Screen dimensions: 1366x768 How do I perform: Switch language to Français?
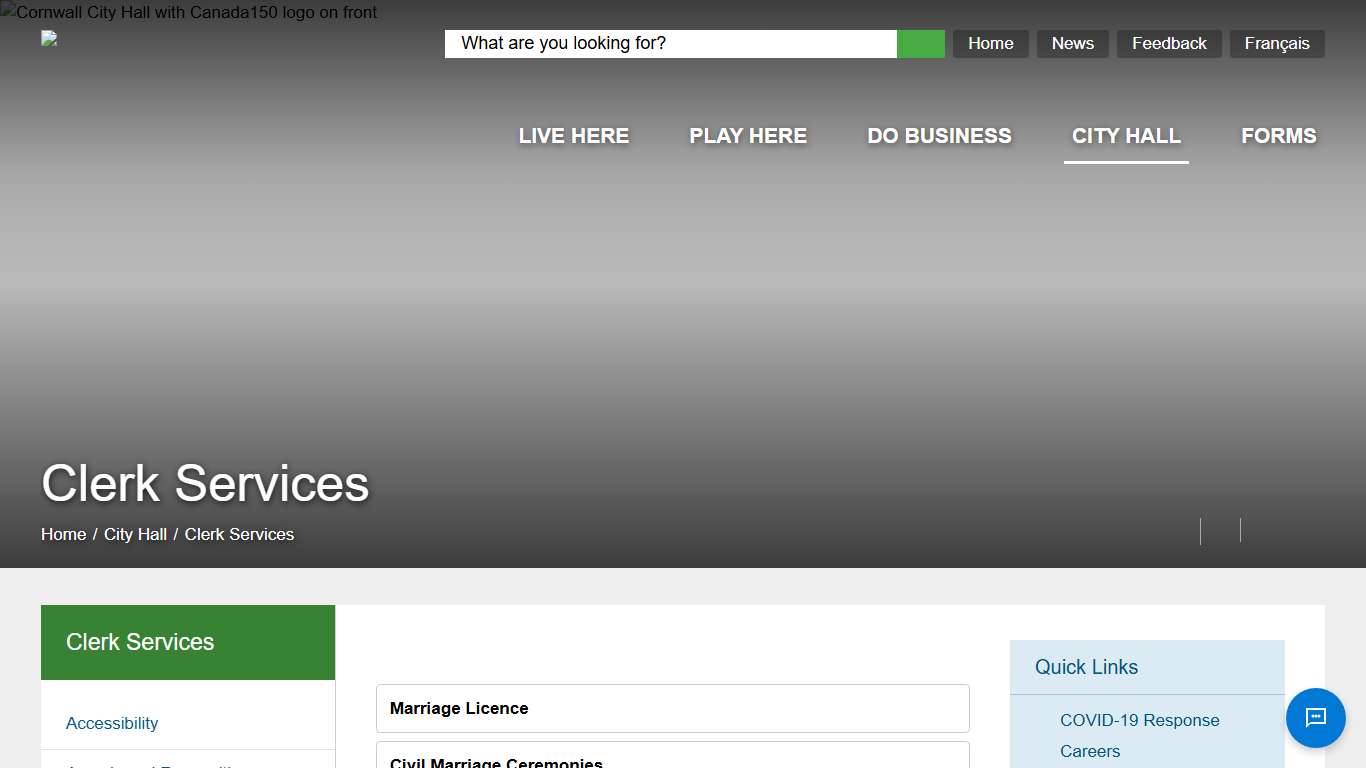[1276, 44]
